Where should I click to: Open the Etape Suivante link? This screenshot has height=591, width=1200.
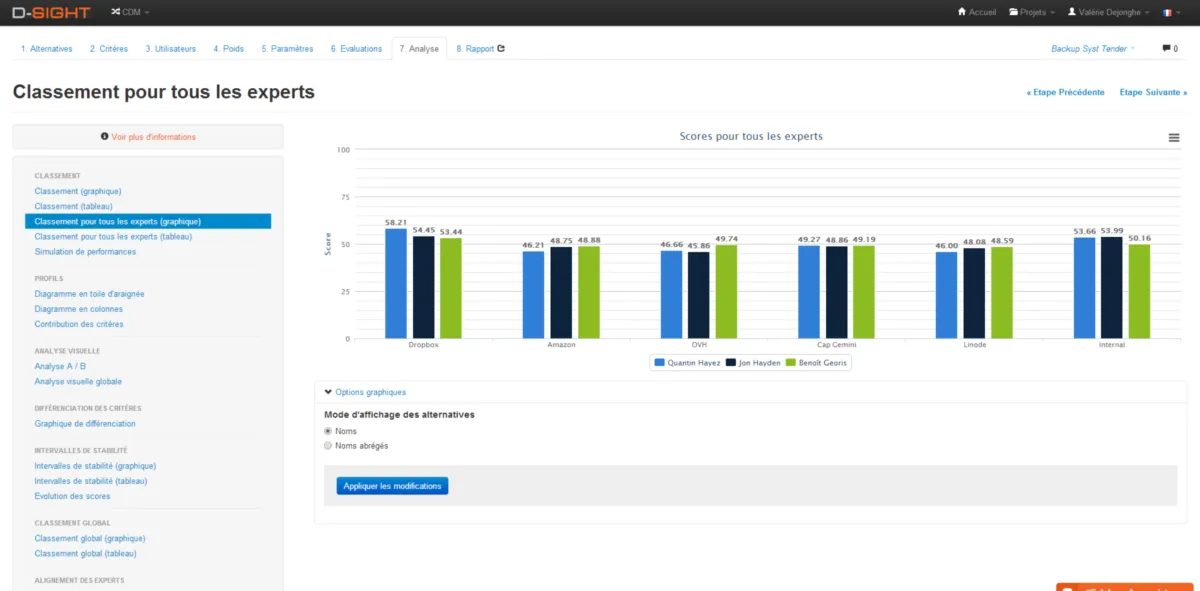pos(1153,92)
